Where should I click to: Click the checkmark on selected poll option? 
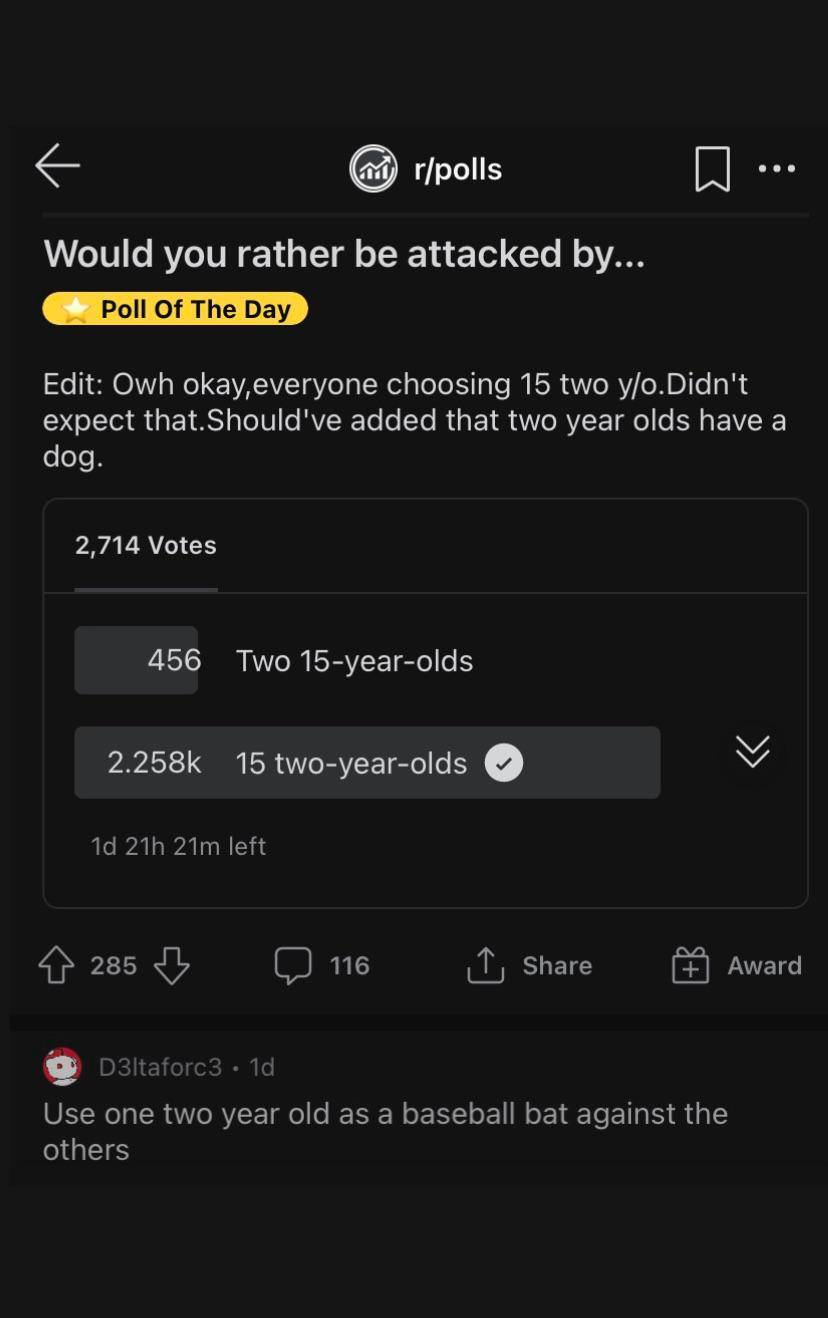(x=504, y=763)
